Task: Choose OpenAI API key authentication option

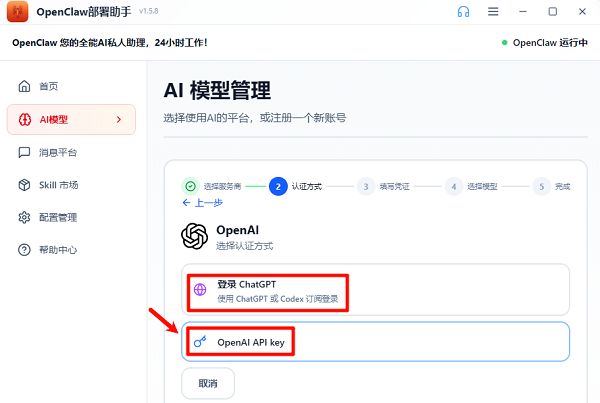Action: (375, 342)
